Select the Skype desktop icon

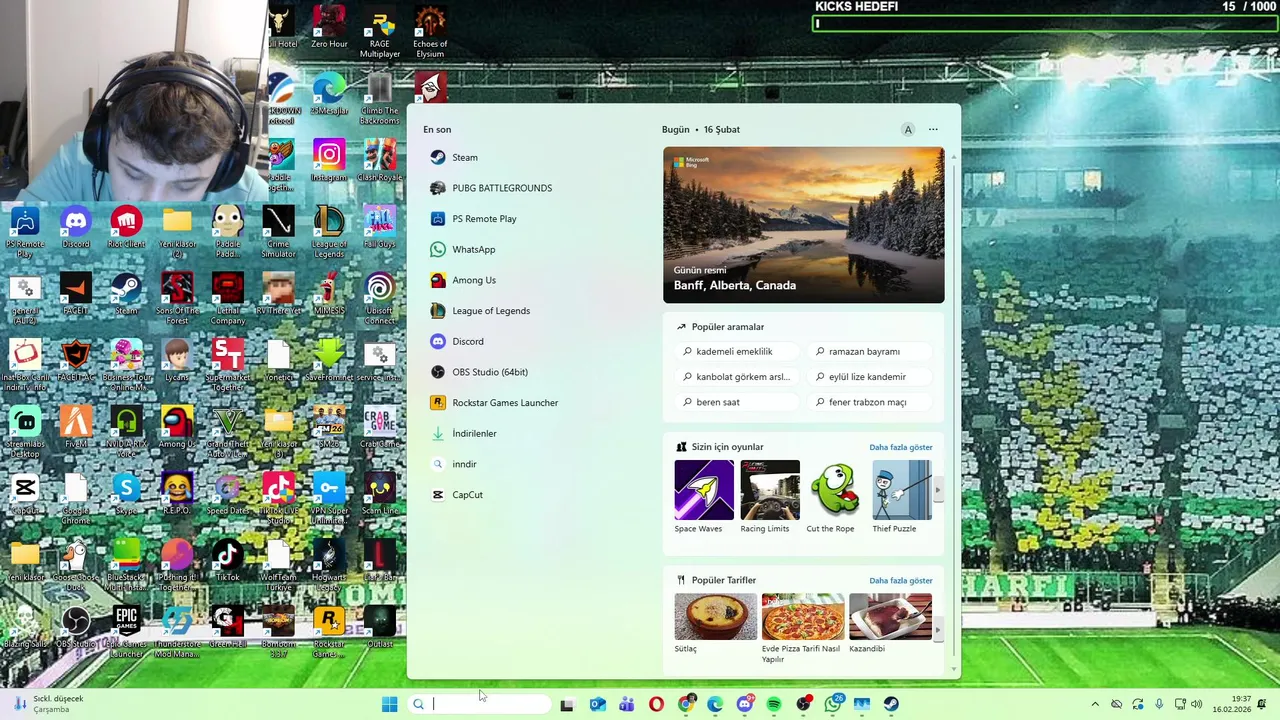pyautogui.click(x=126, y=494)
